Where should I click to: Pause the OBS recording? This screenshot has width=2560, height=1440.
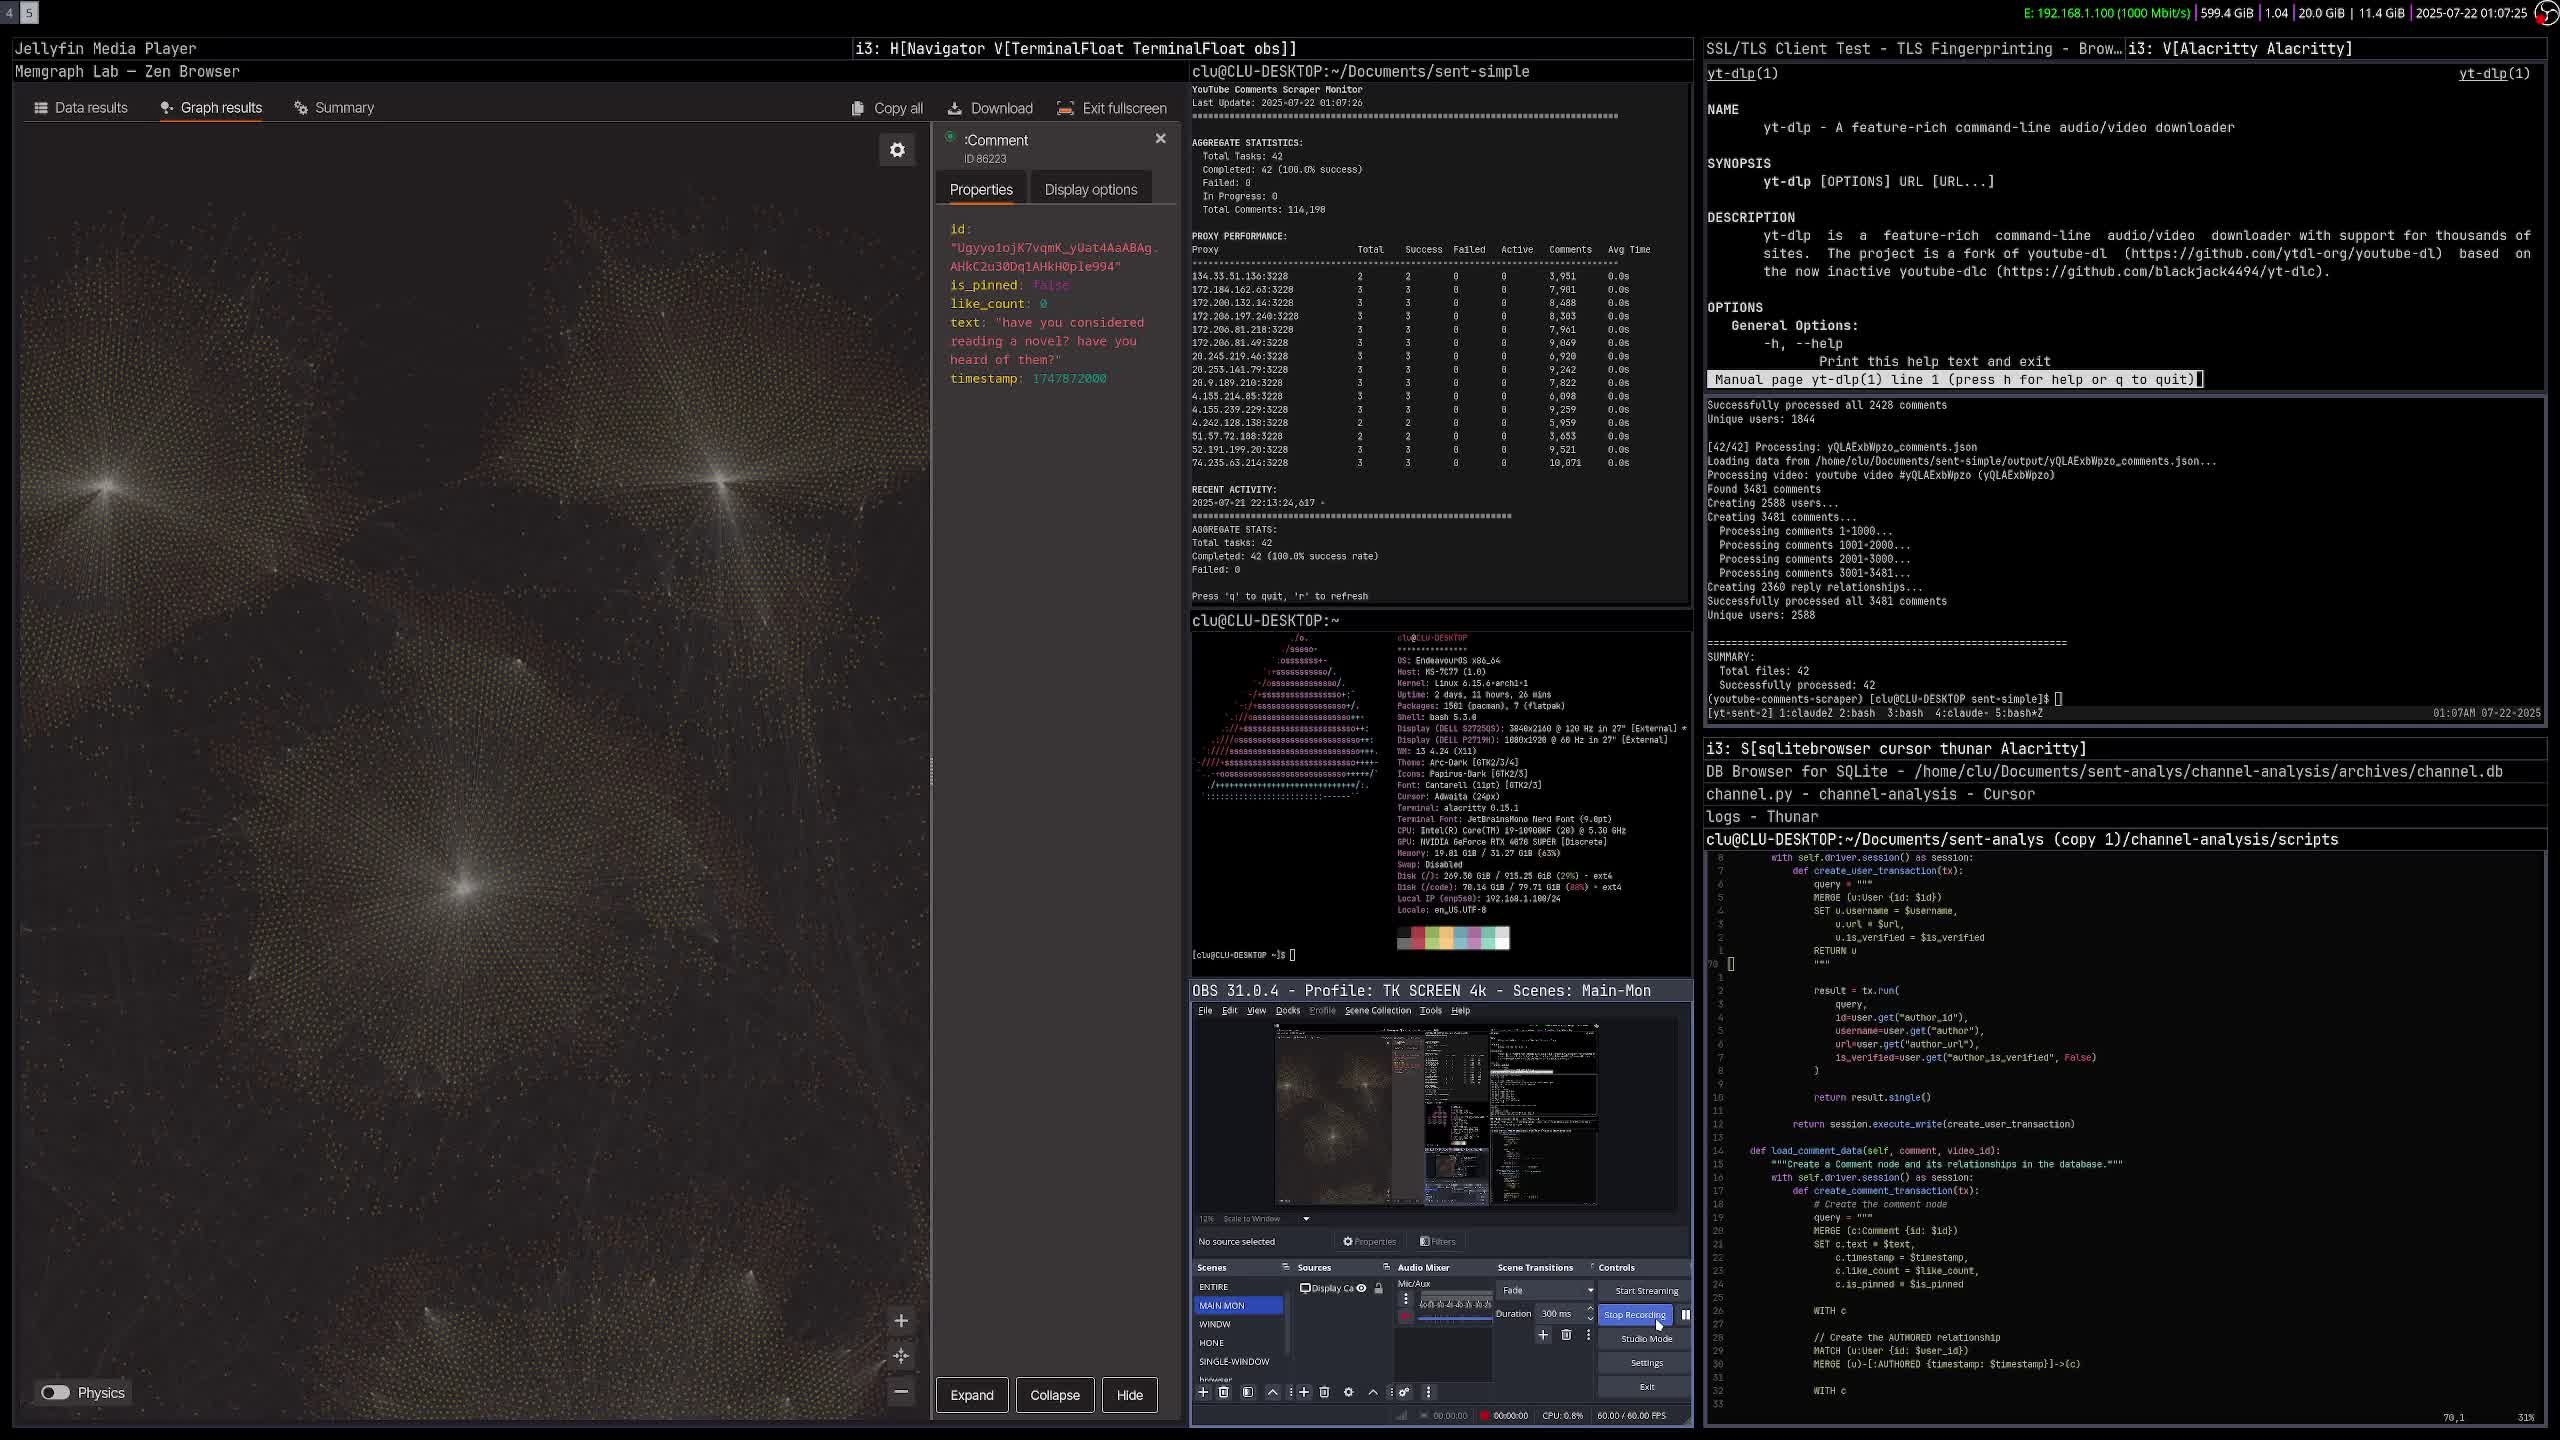tap(1685, 1315)
